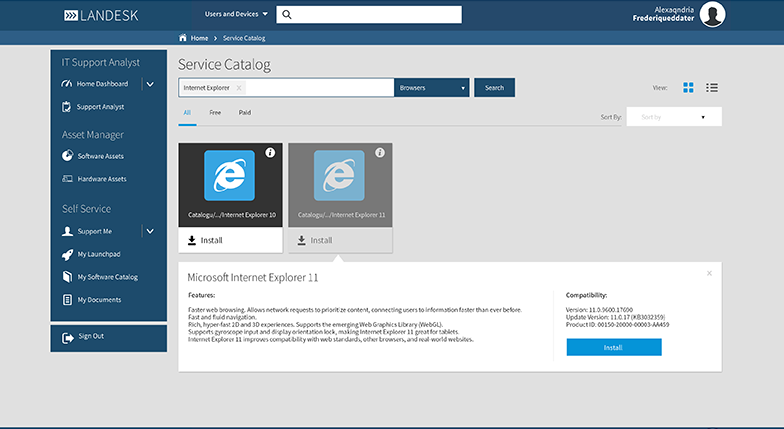The image size is (784, 429).
Task: Switch to list view icon
Action: (712, 88)
